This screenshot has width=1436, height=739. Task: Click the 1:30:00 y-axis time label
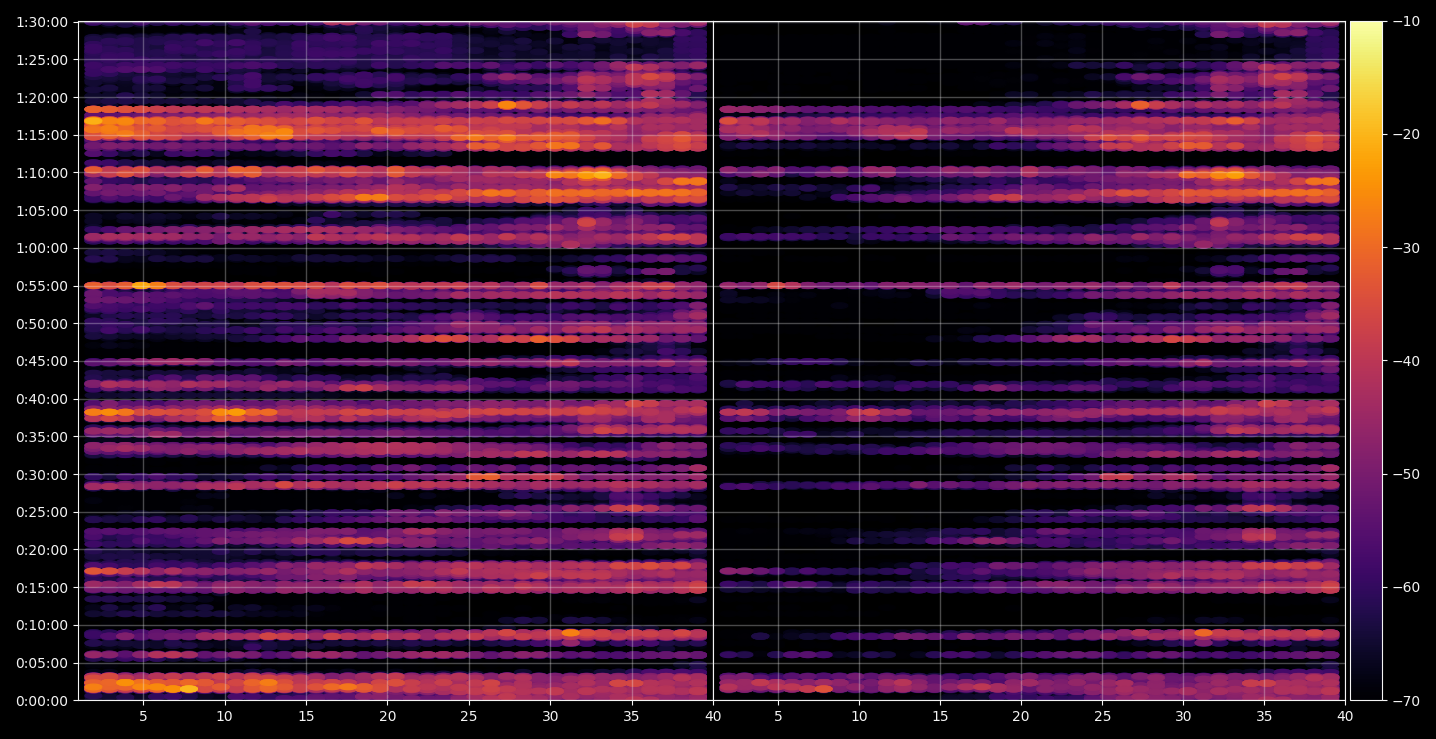point(42,22)
